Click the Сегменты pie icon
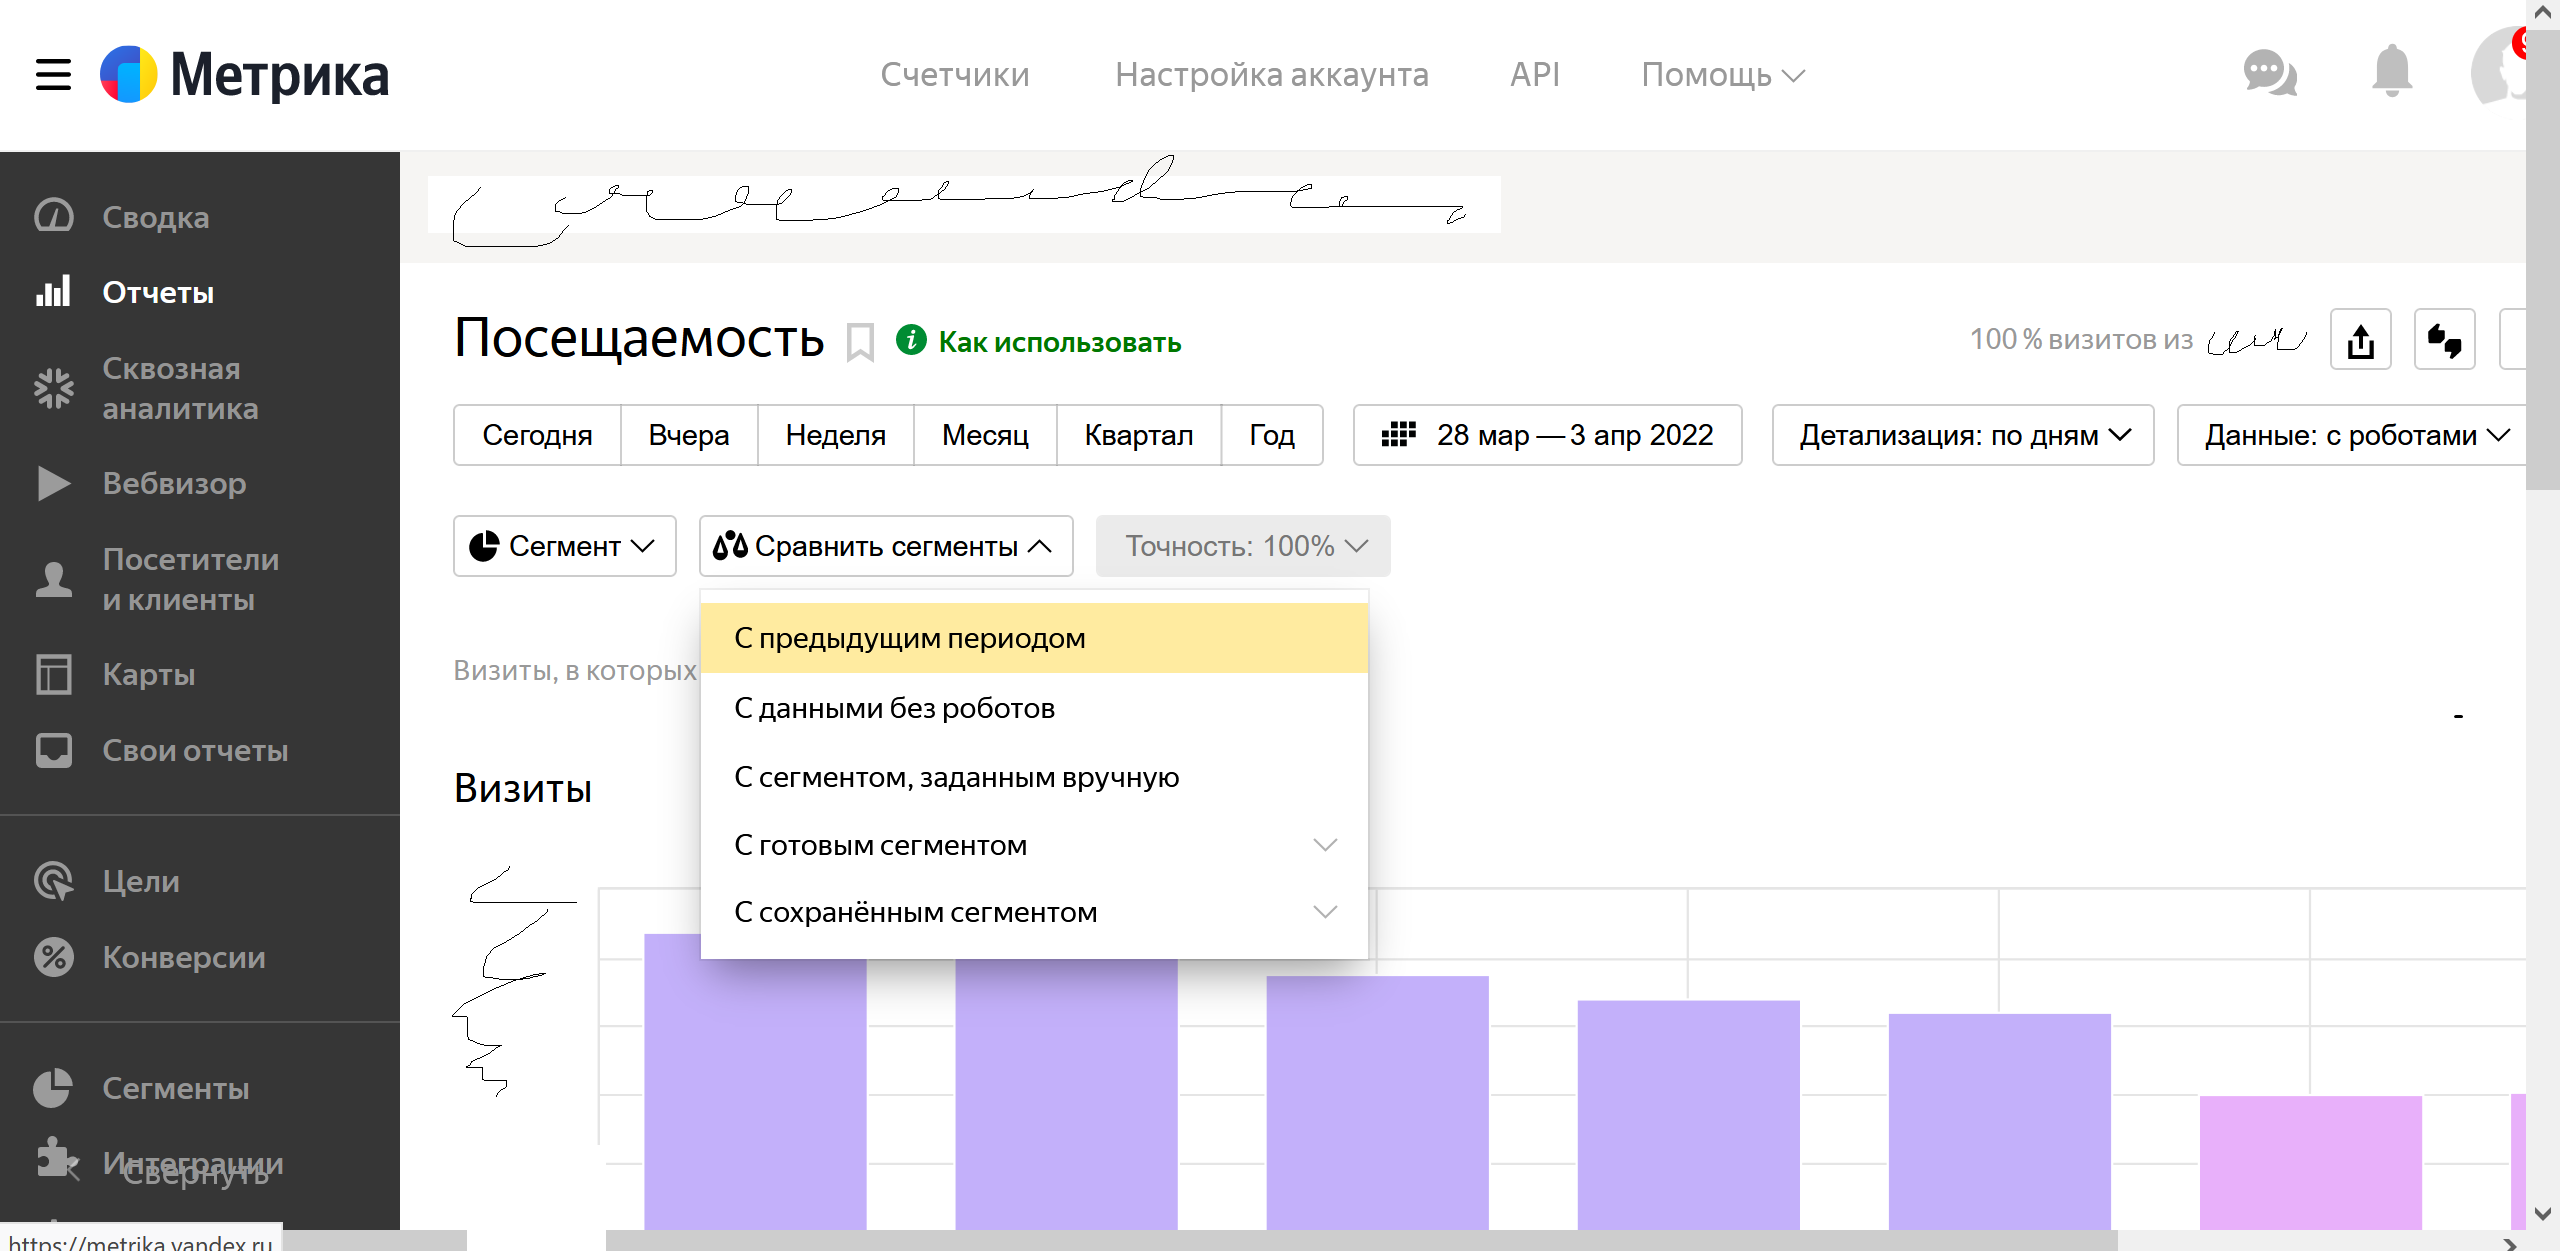This screenshot has width=2560, height=1251. [54, 1088]
